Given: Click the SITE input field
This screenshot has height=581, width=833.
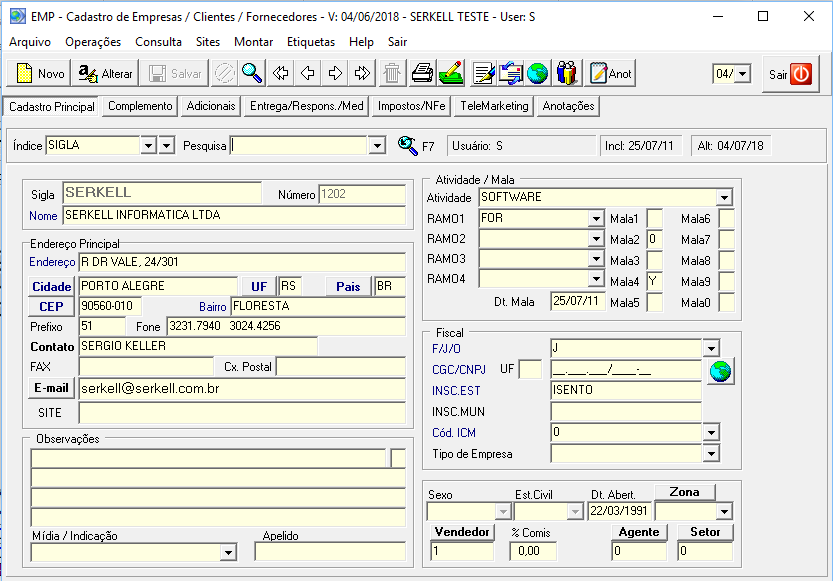Looking at the screenshot, I should (x=242, y=413).
